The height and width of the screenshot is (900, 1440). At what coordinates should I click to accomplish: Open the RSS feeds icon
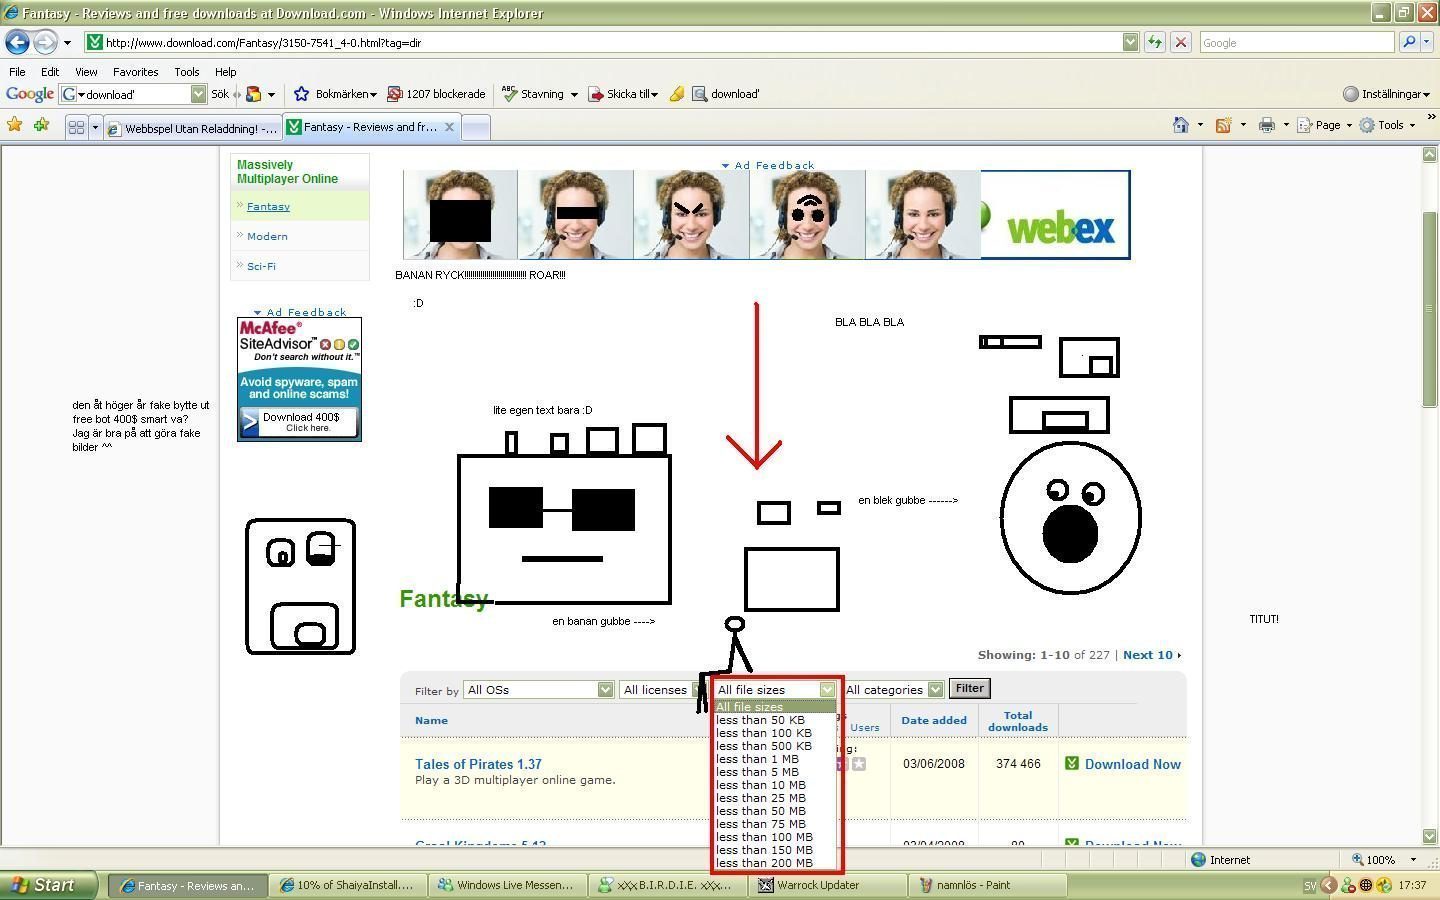coord(1222,125)
